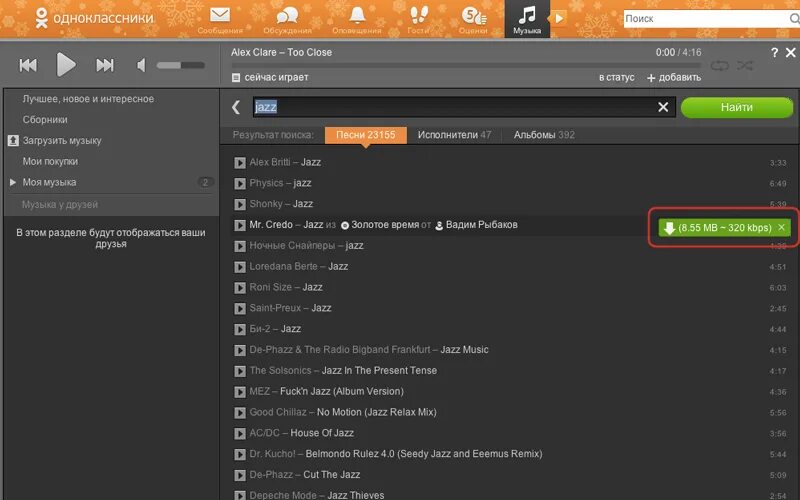Play 'The Solsonics – Jazz In The Present Tense'
Viewport: 800px width, 500px height.
point(240,371)
